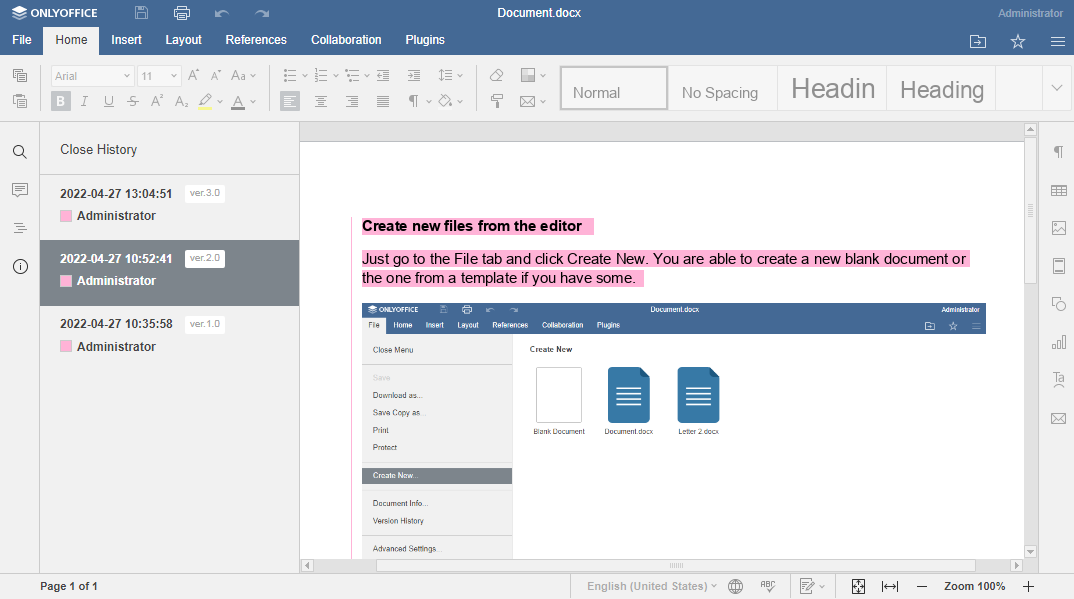Open the File tab
1074x599 pixels.
(22, 40)
